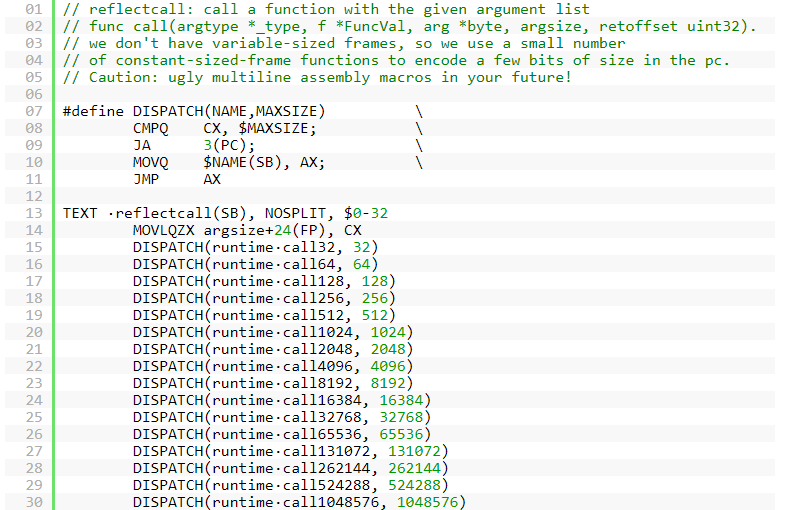Click line number 07 in the gutter
Viewport: 791px width, 510px height.
[x=34, y=111]
